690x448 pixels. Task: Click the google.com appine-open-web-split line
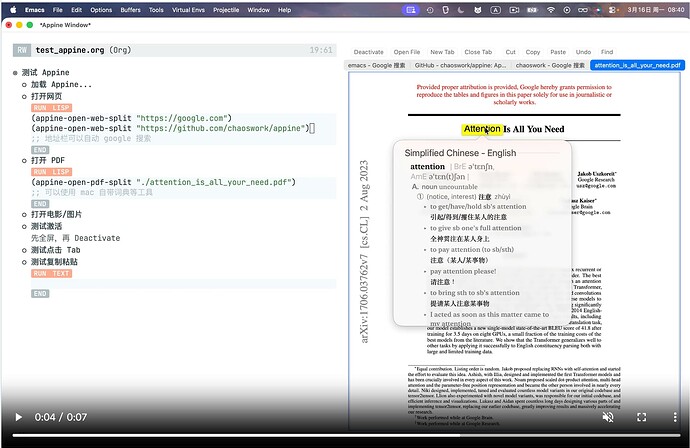pyautogui.click(x=131, y=118)
